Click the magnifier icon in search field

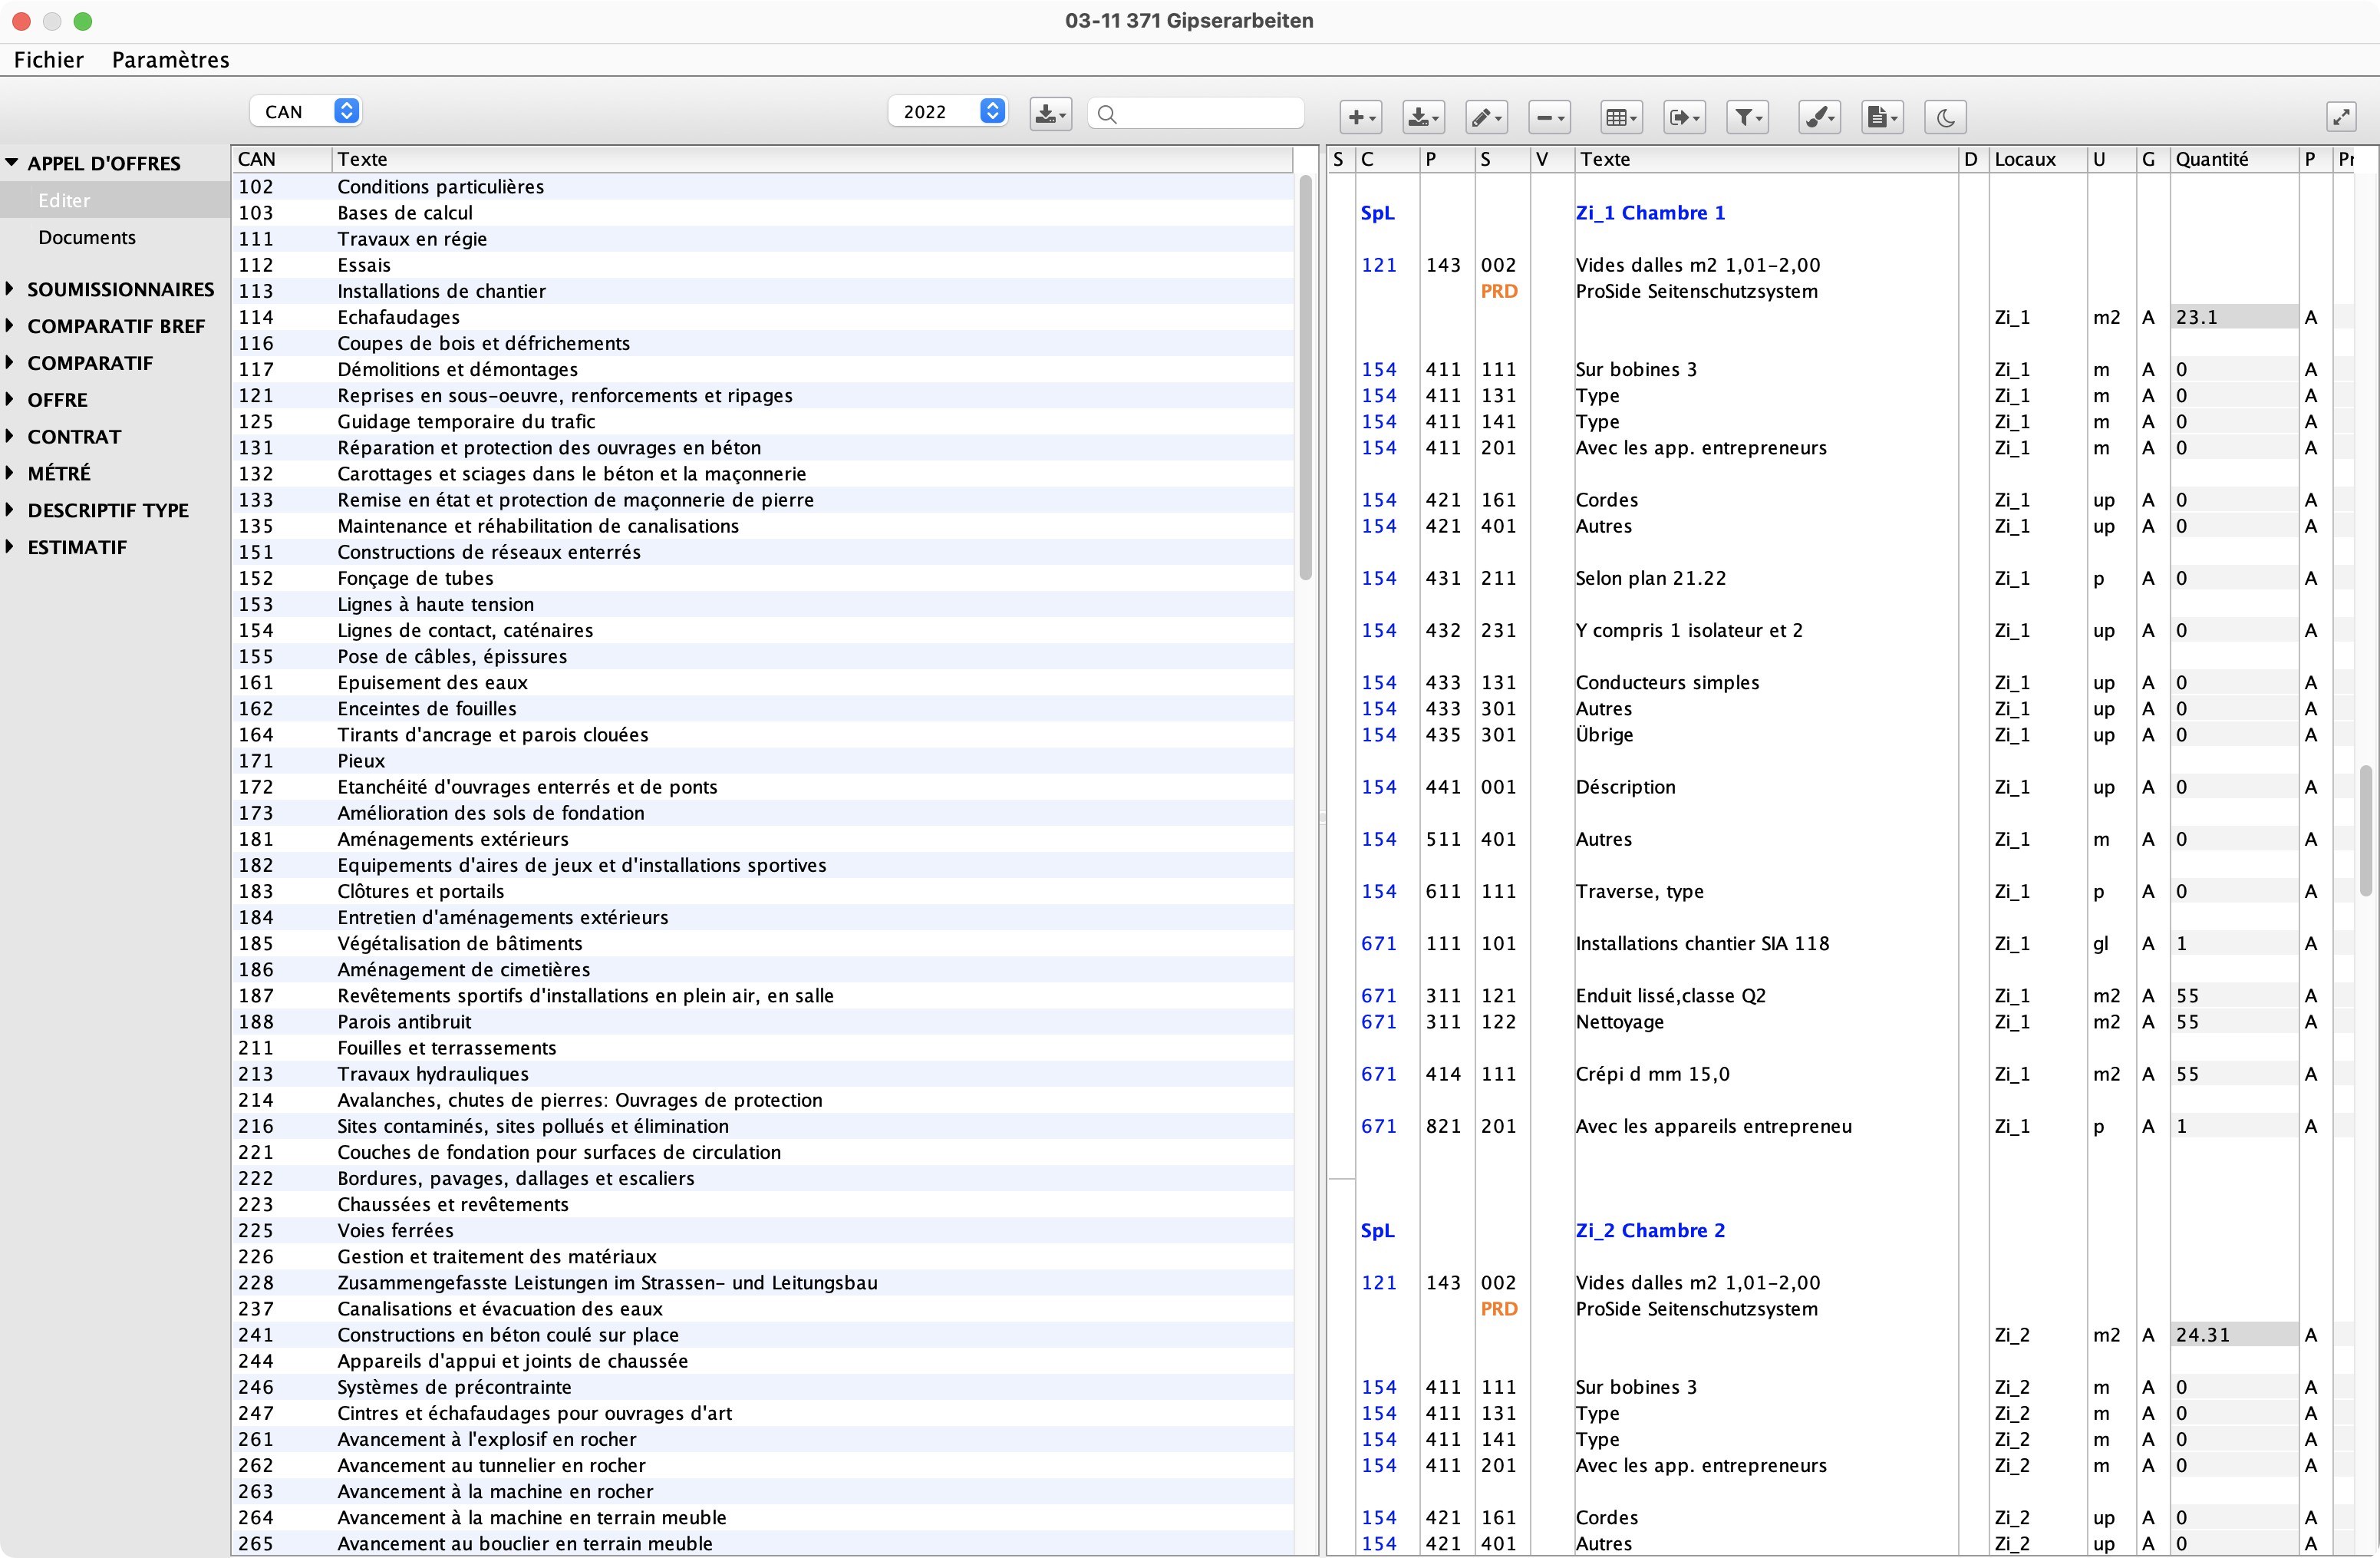(1106, 114)
